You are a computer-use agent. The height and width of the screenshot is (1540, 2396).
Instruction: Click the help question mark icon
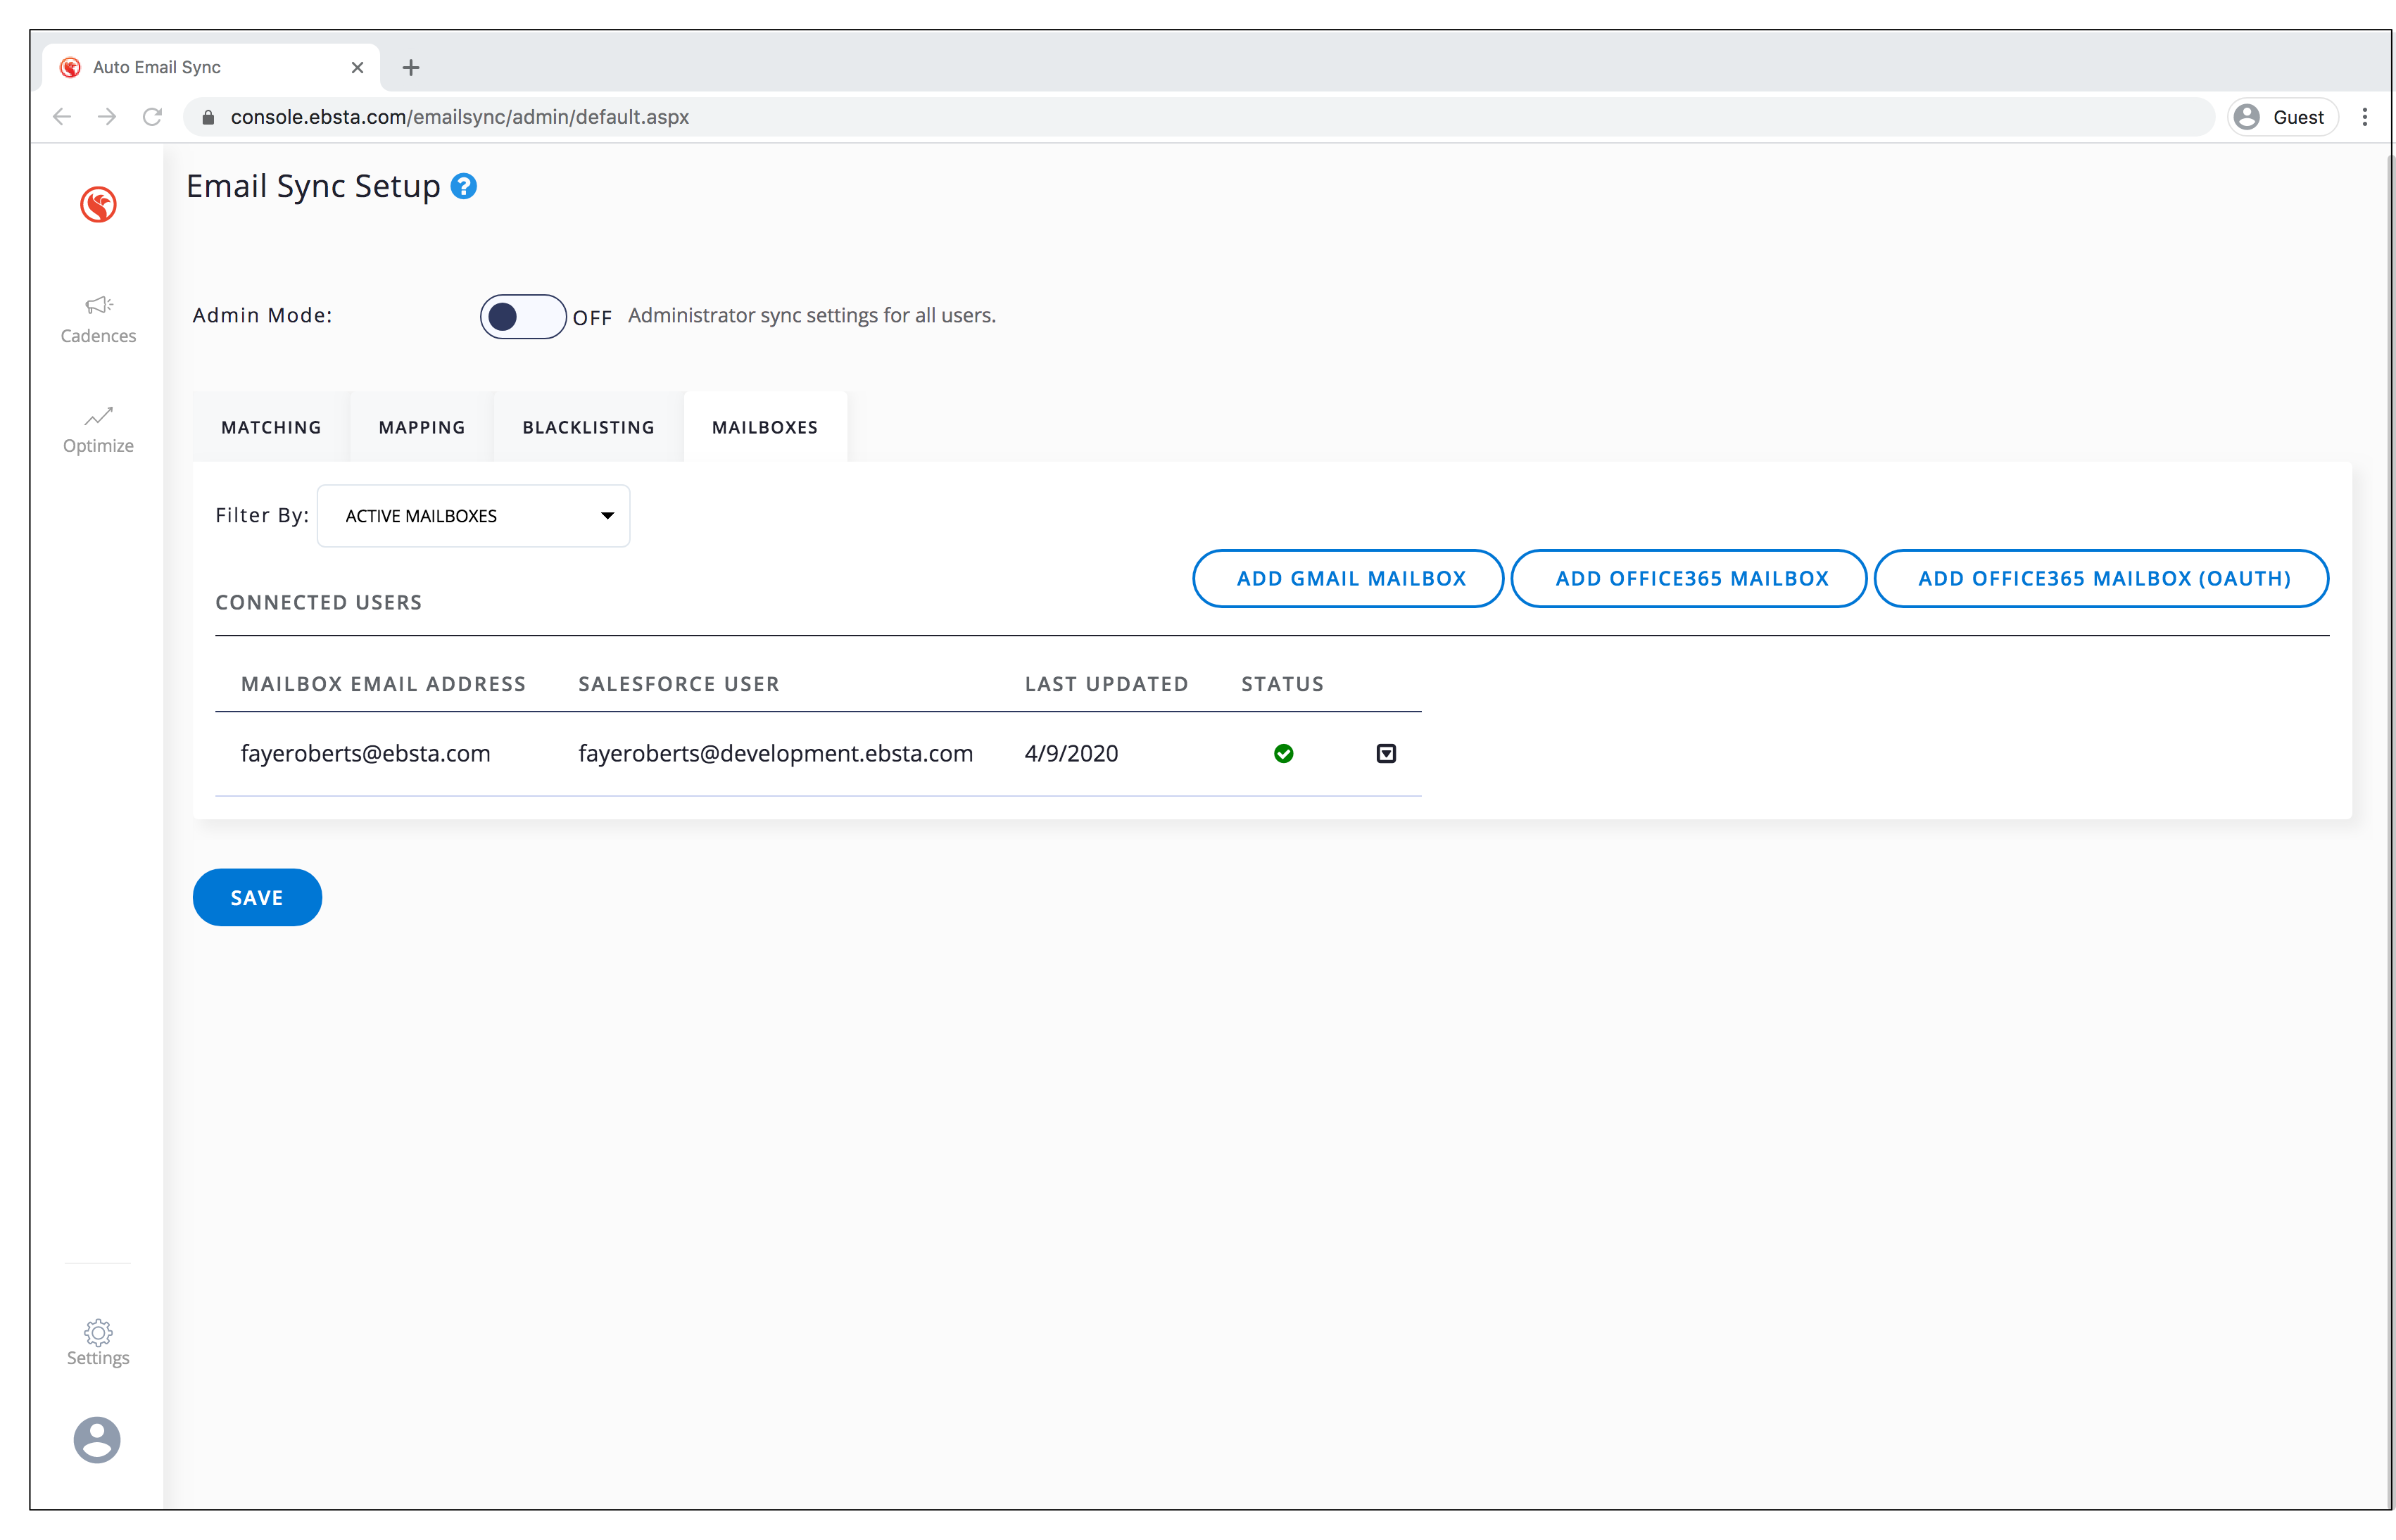[463, 186]
